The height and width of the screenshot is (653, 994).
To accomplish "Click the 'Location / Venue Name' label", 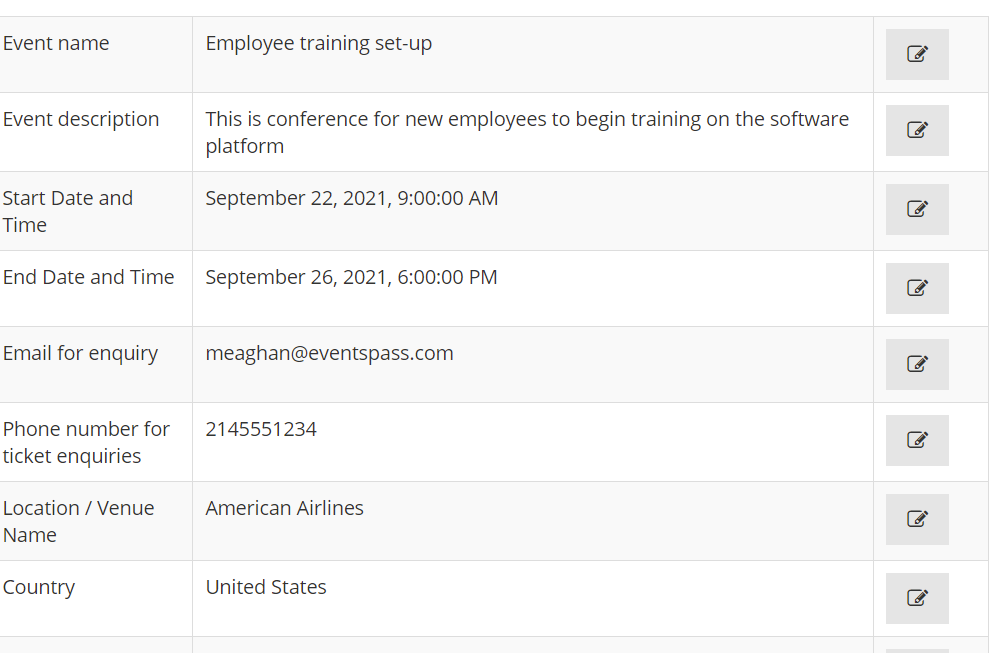I will pos(79,522).
